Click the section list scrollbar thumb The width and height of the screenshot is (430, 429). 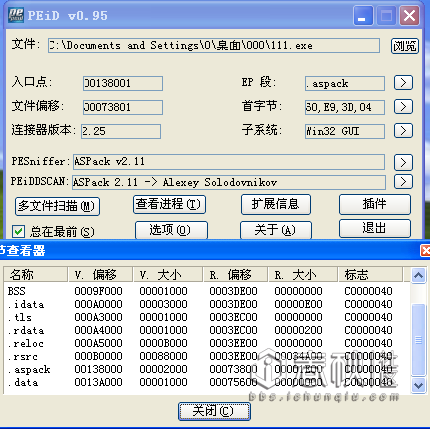pyautogui.click(x=418, y=340)
